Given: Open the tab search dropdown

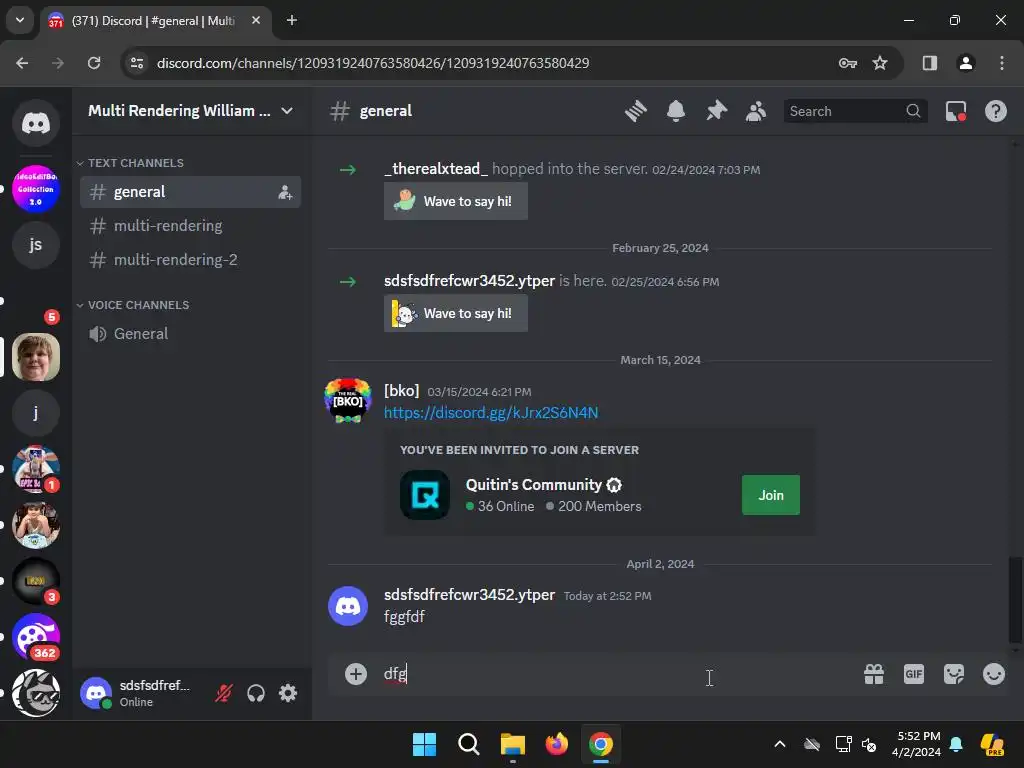Looking at the screenshot, I should pyautogui.click(x=20, y=20).
